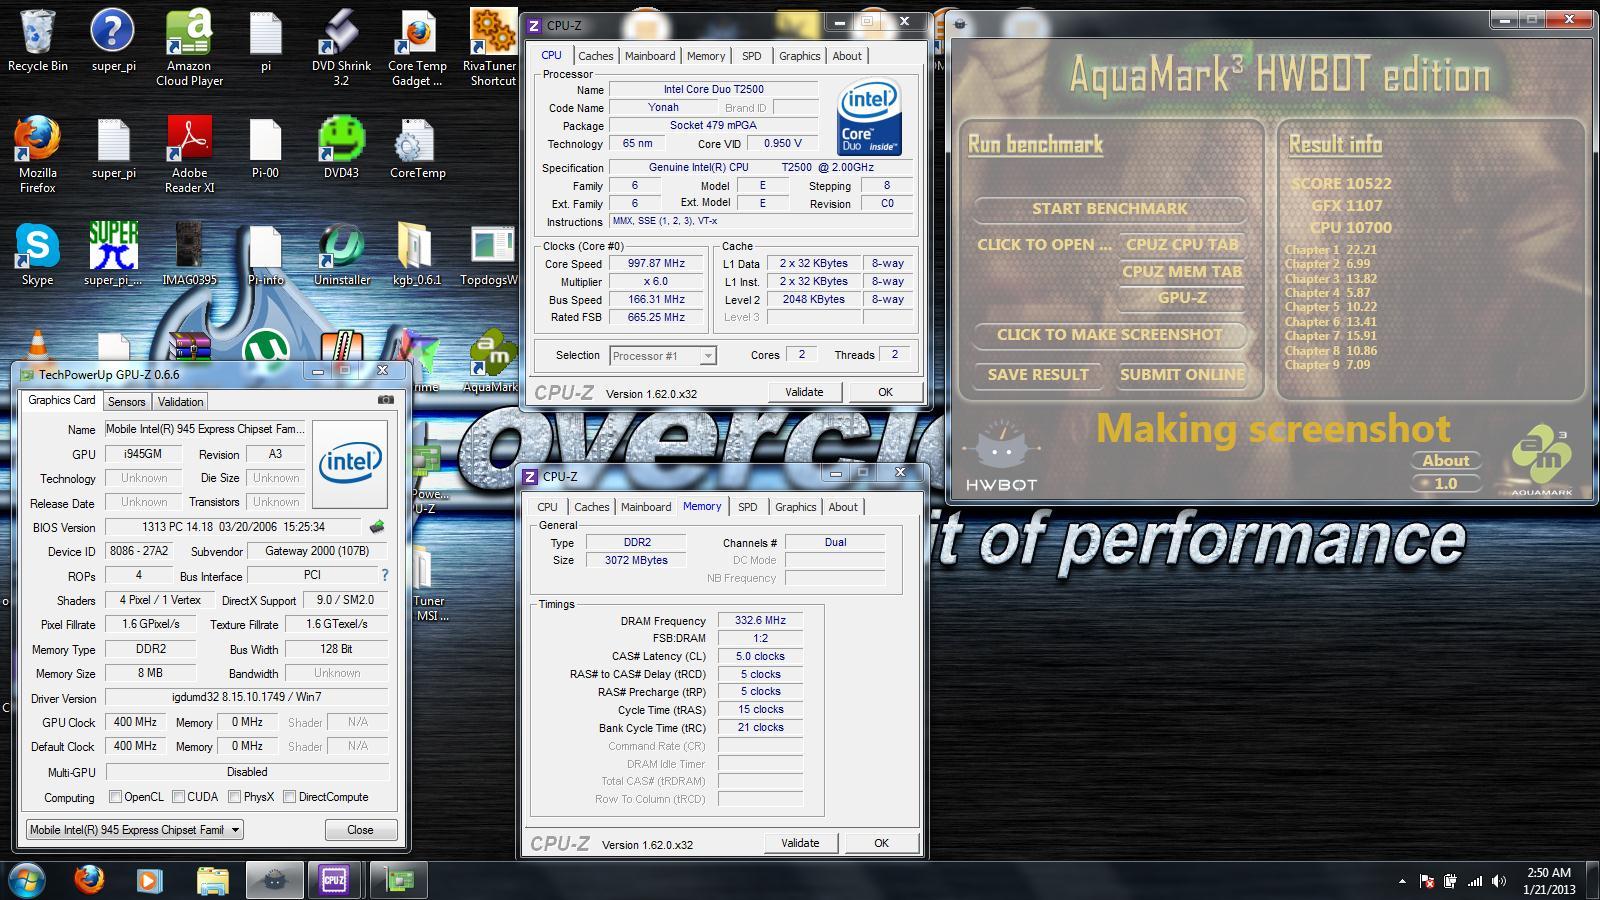The width and height of the screenshot is (1600, 900).
Task: Open Validation tab in GPU-Z
Action: pyautogui.click(x=181, y=401)
